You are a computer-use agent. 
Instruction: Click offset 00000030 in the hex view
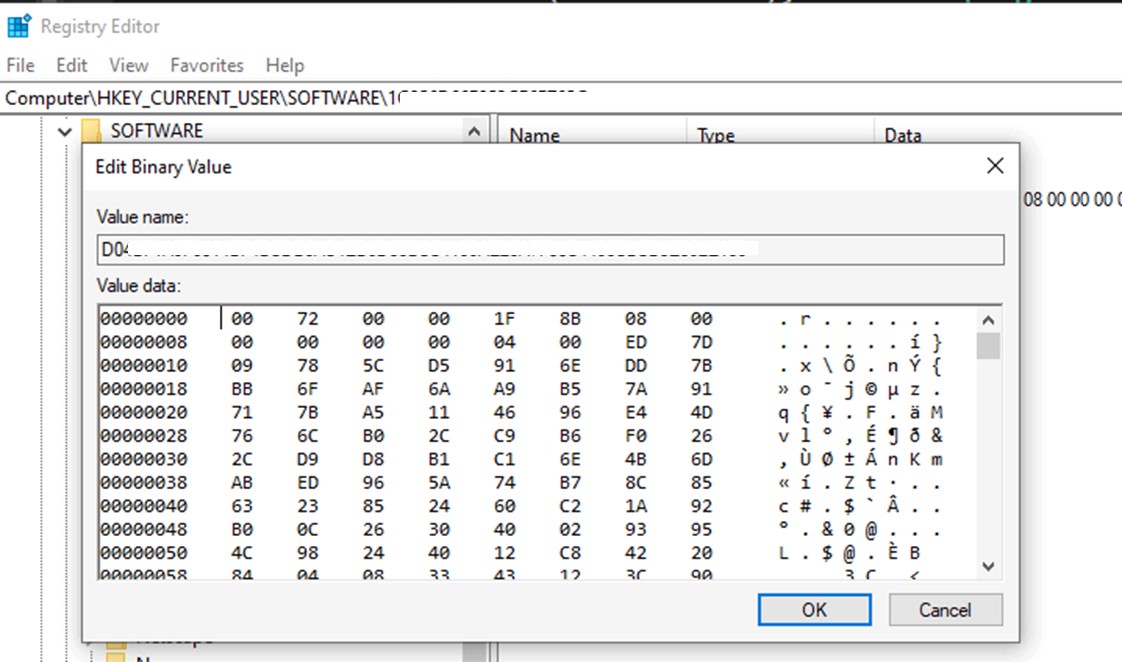[144, 459]
